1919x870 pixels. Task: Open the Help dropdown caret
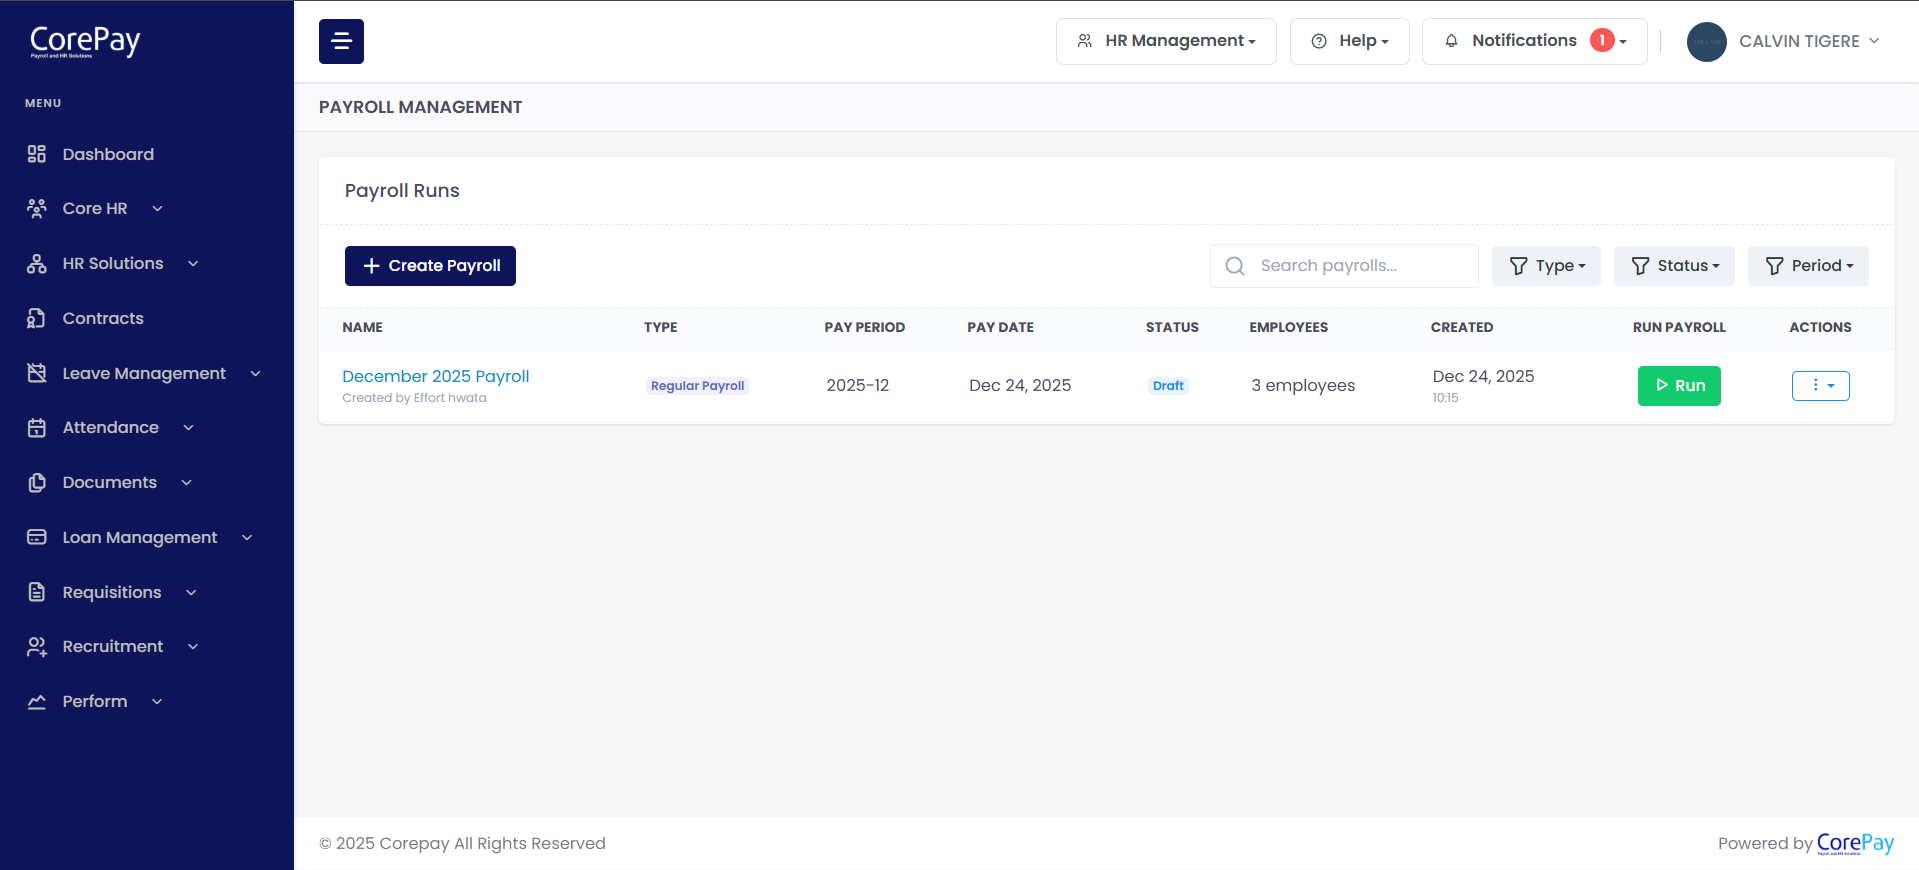tap(1385, 42)
